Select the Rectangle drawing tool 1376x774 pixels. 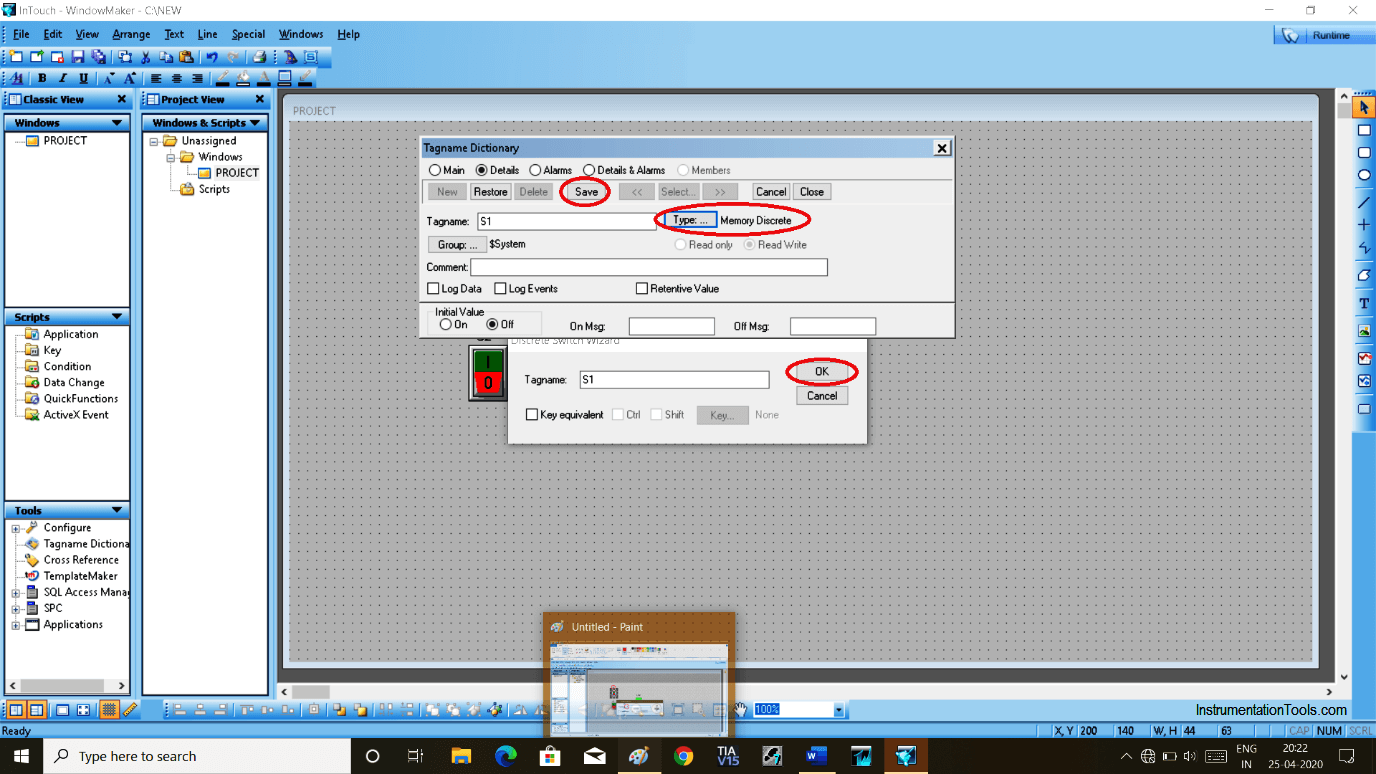pyautogui.click(x=1364, y=130)
